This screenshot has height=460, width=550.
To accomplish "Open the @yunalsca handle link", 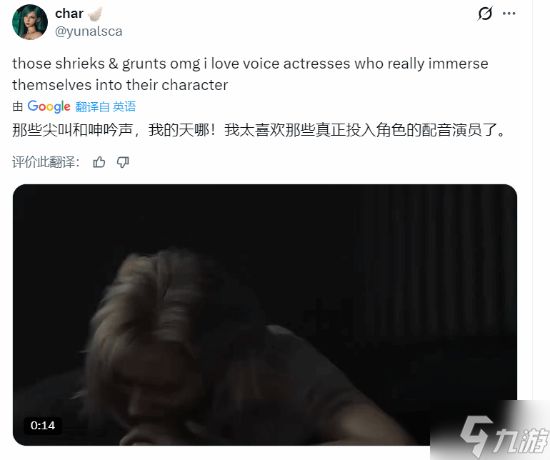I will 89,32.
